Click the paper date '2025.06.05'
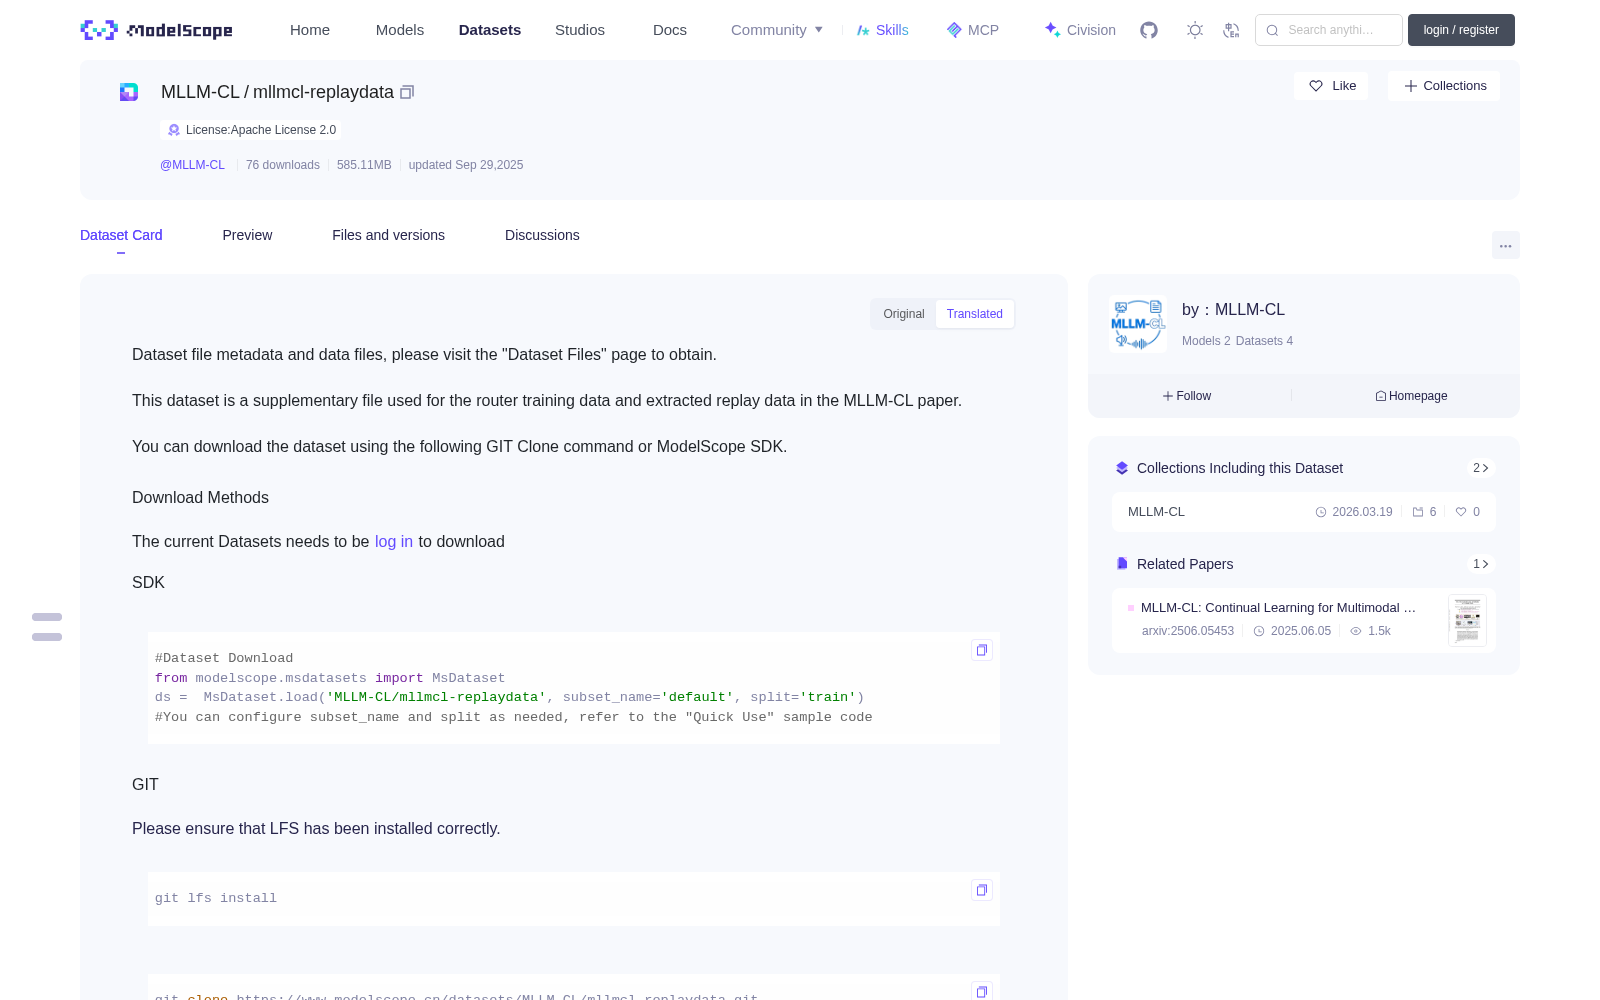 [1301, 631]
